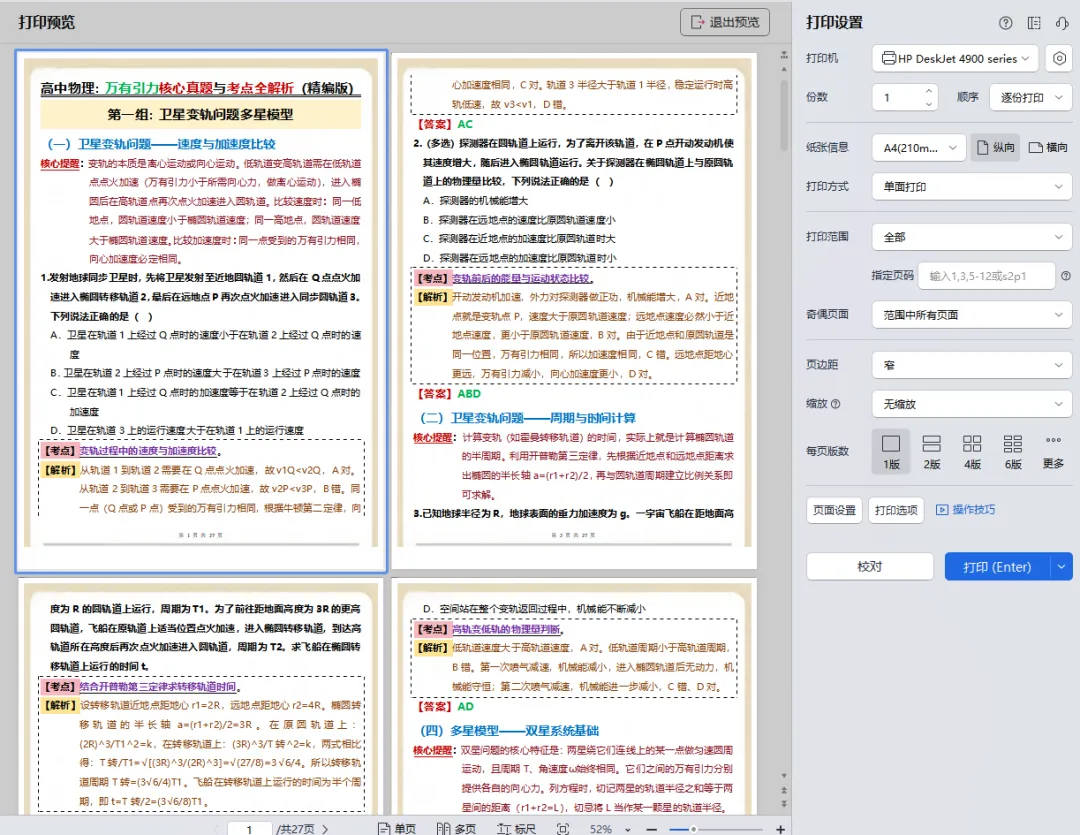This screenshot has width=1080, height=835.
Task: Open the 无缩放 scaling dropdown
Action: click(x=972, y=404)
